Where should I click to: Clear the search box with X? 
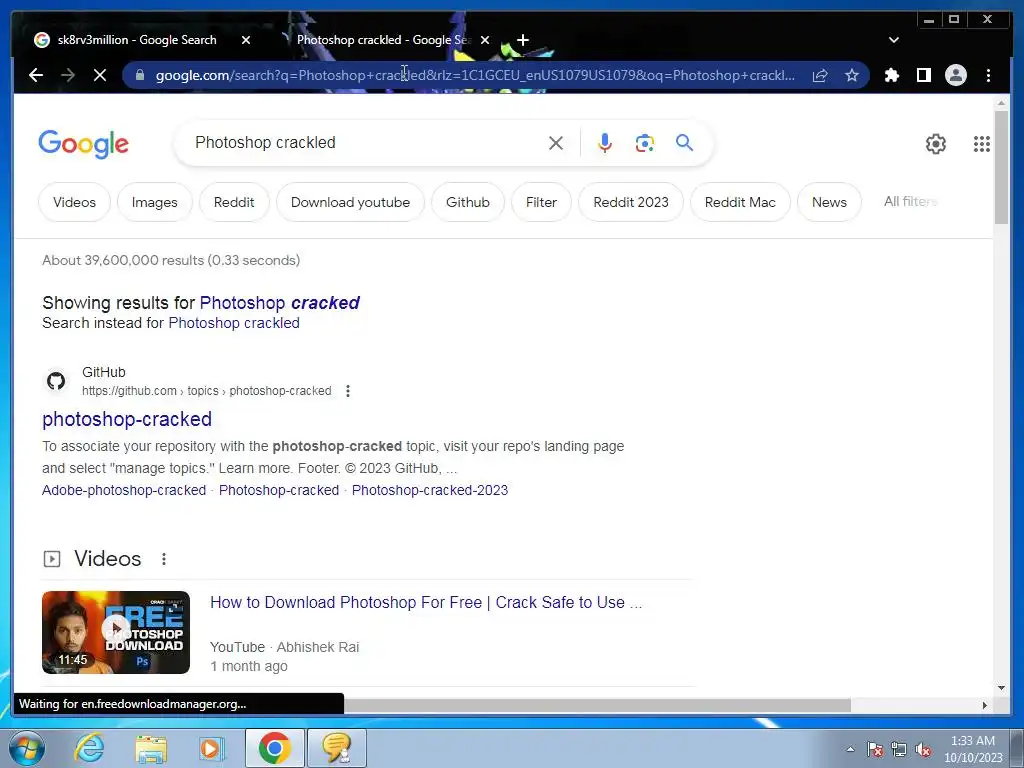click(x=556, y=143)
